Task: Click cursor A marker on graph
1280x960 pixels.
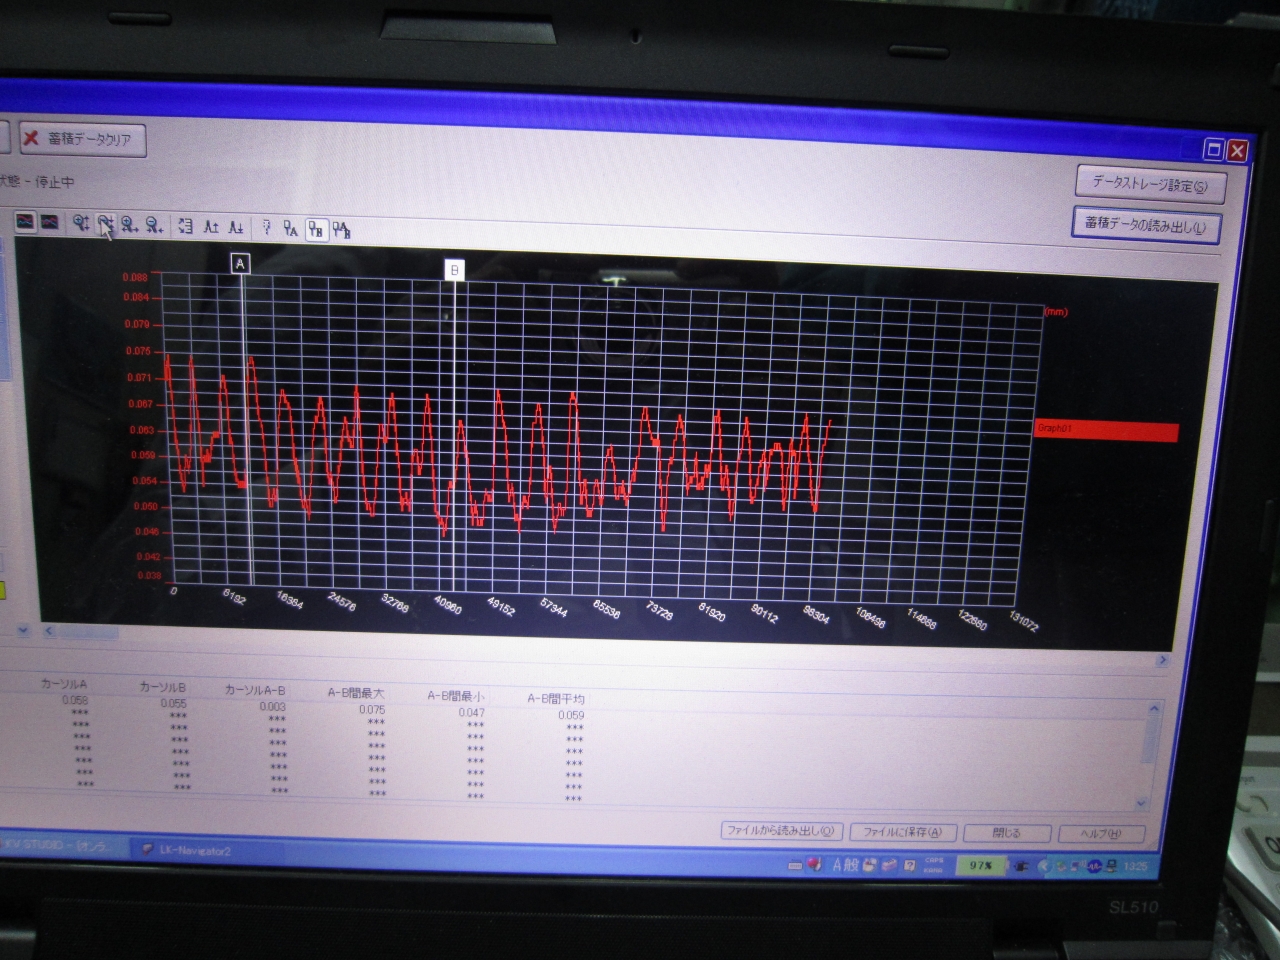Action: click(x=240, y=264)
